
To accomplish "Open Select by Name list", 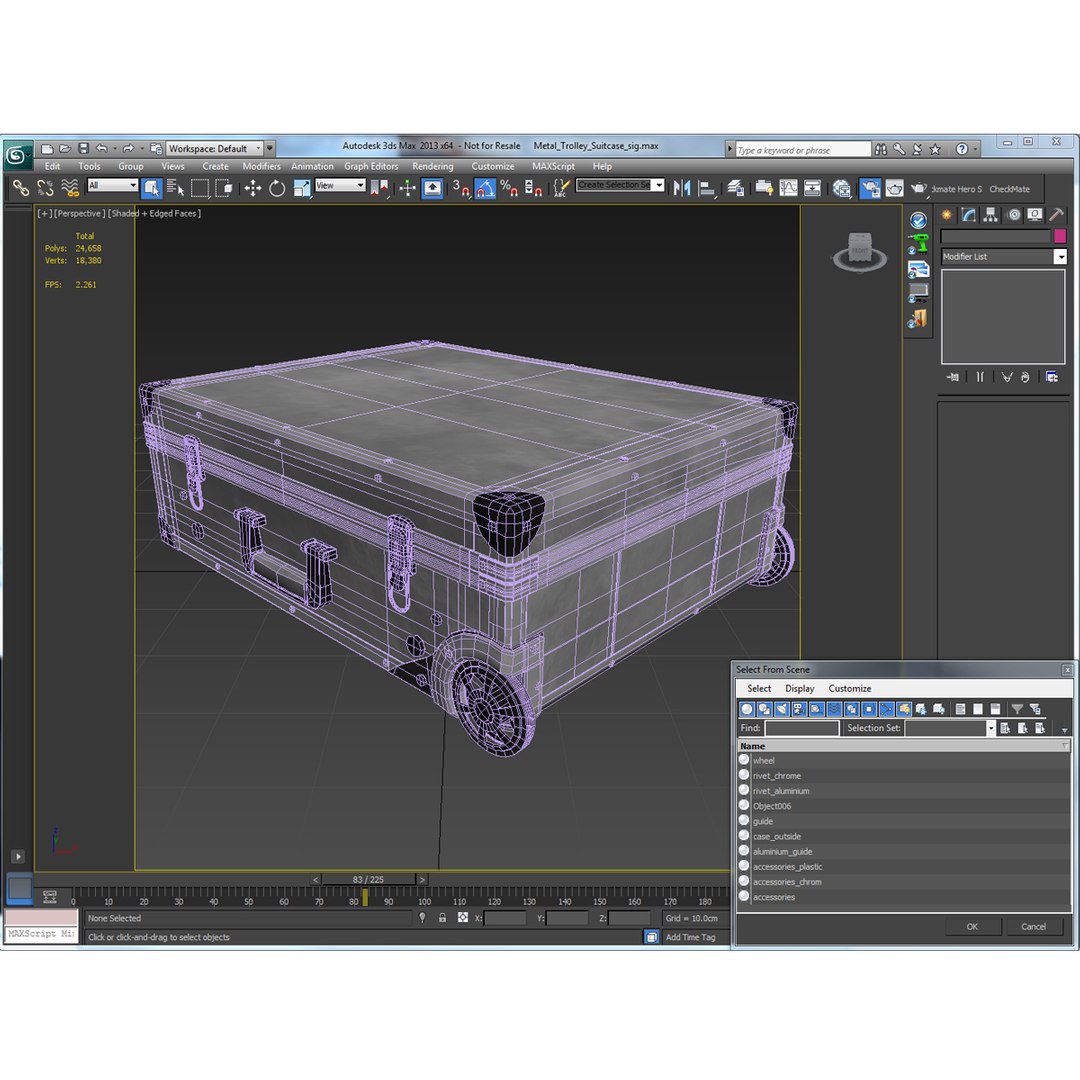I will (x=175, y=187).
